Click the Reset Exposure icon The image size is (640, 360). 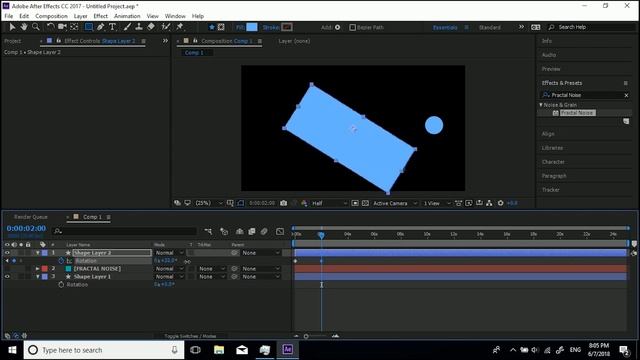pyautogui.click(x=500, y=203)
